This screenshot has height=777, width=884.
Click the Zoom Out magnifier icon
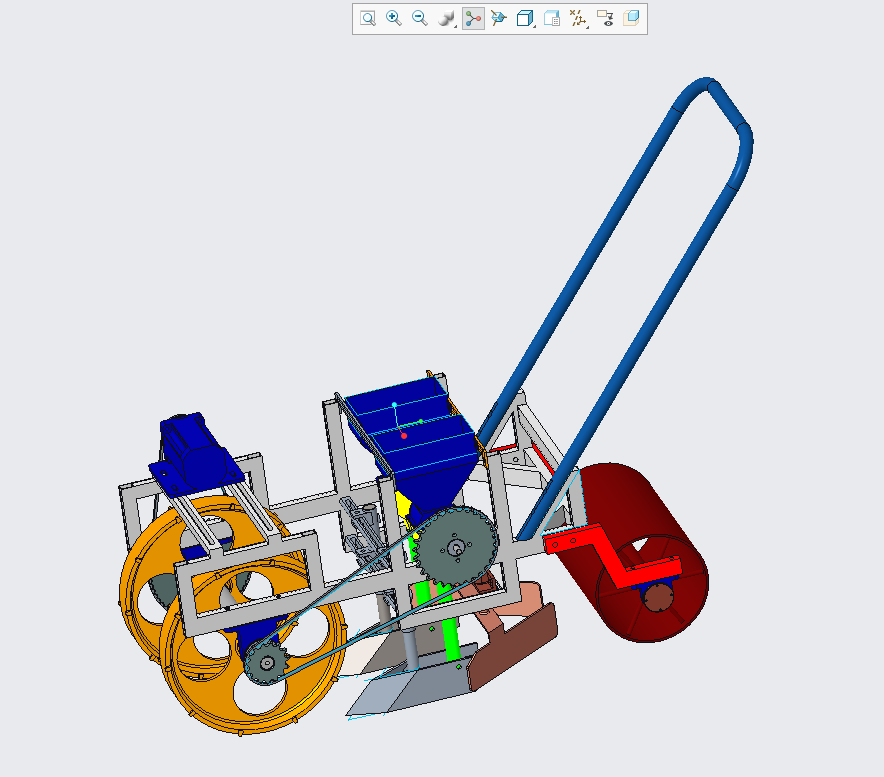point(420,18)
